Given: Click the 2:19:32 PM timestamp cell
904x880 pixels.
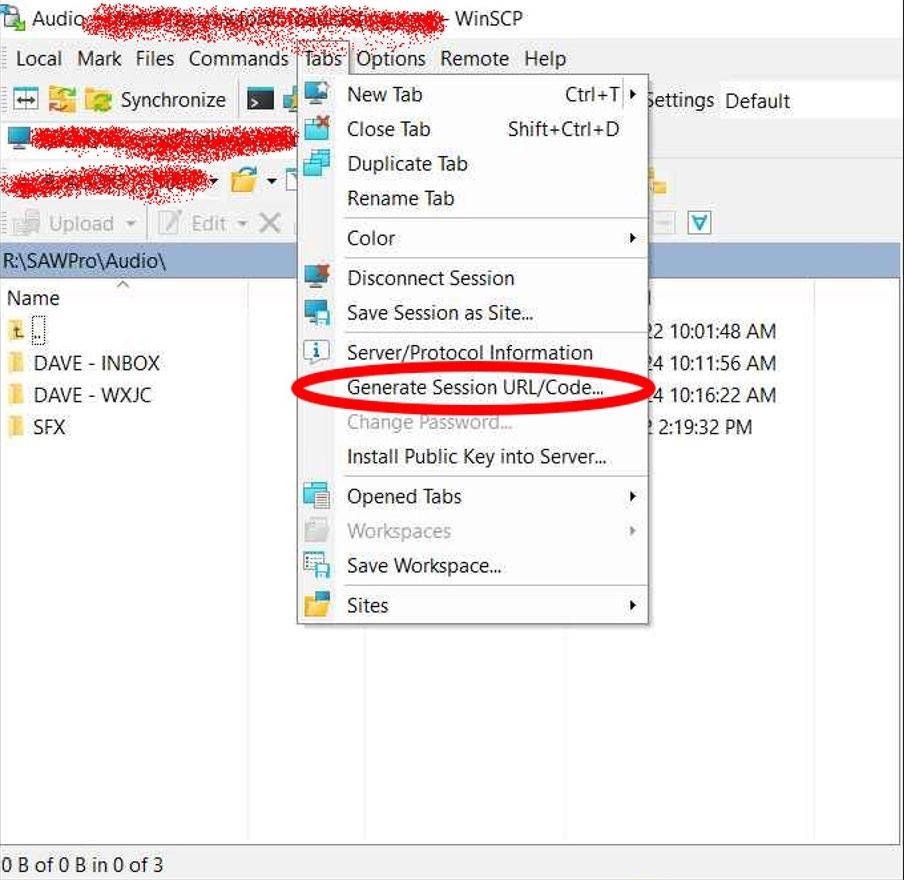Looking at the screenshot, I should click(x=700, y=427).
